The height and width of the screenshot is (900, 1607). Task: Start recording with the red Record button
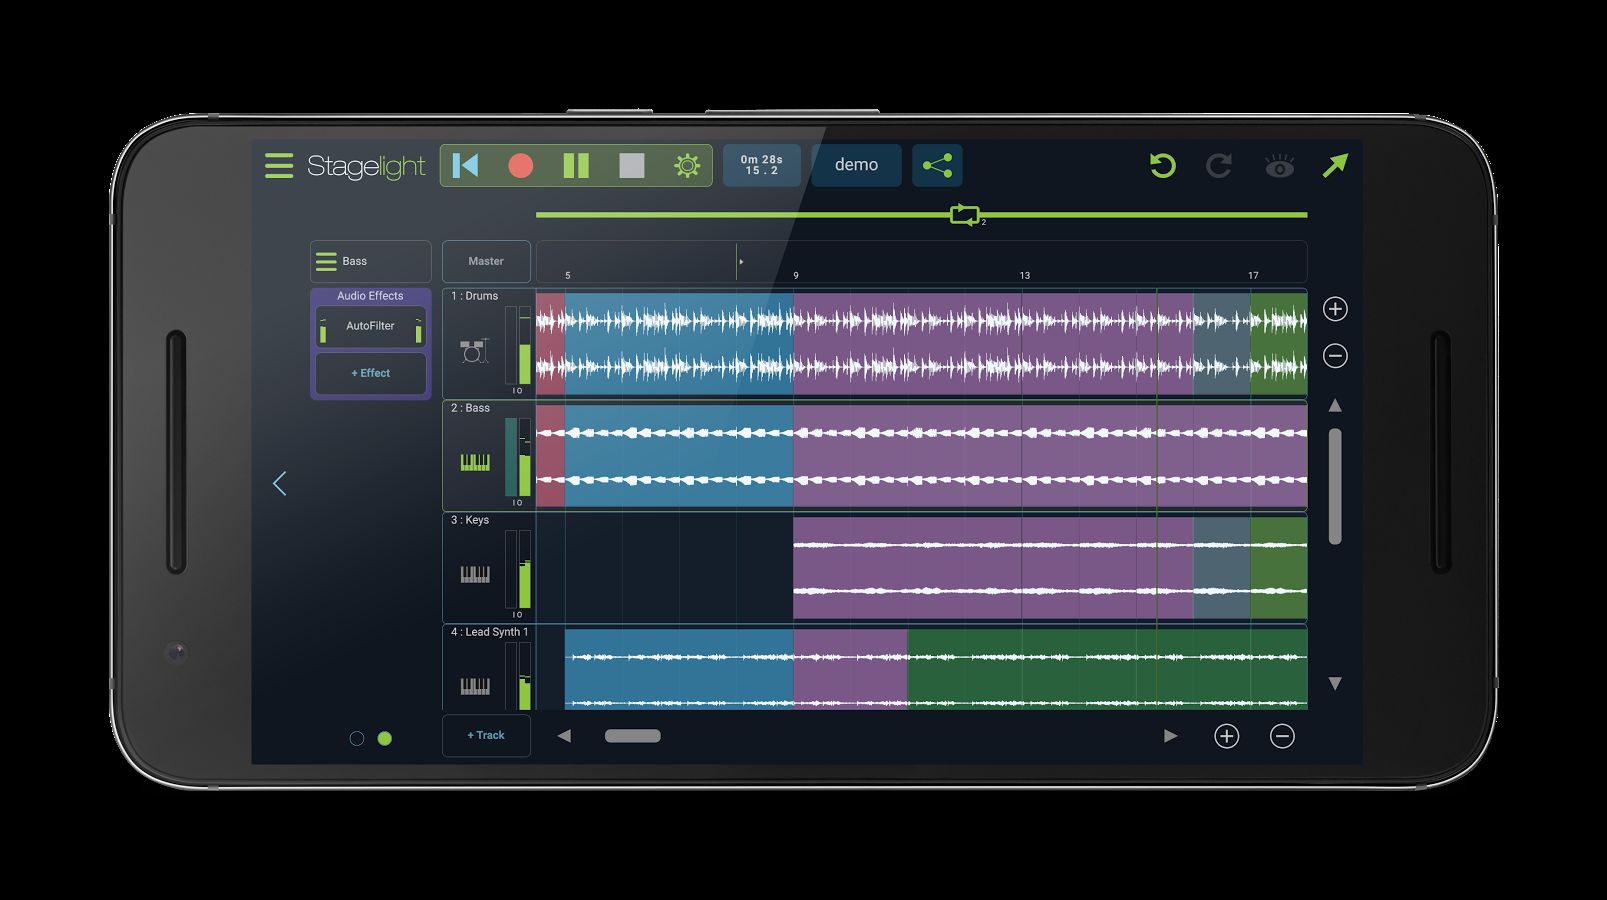pos(520,166)
